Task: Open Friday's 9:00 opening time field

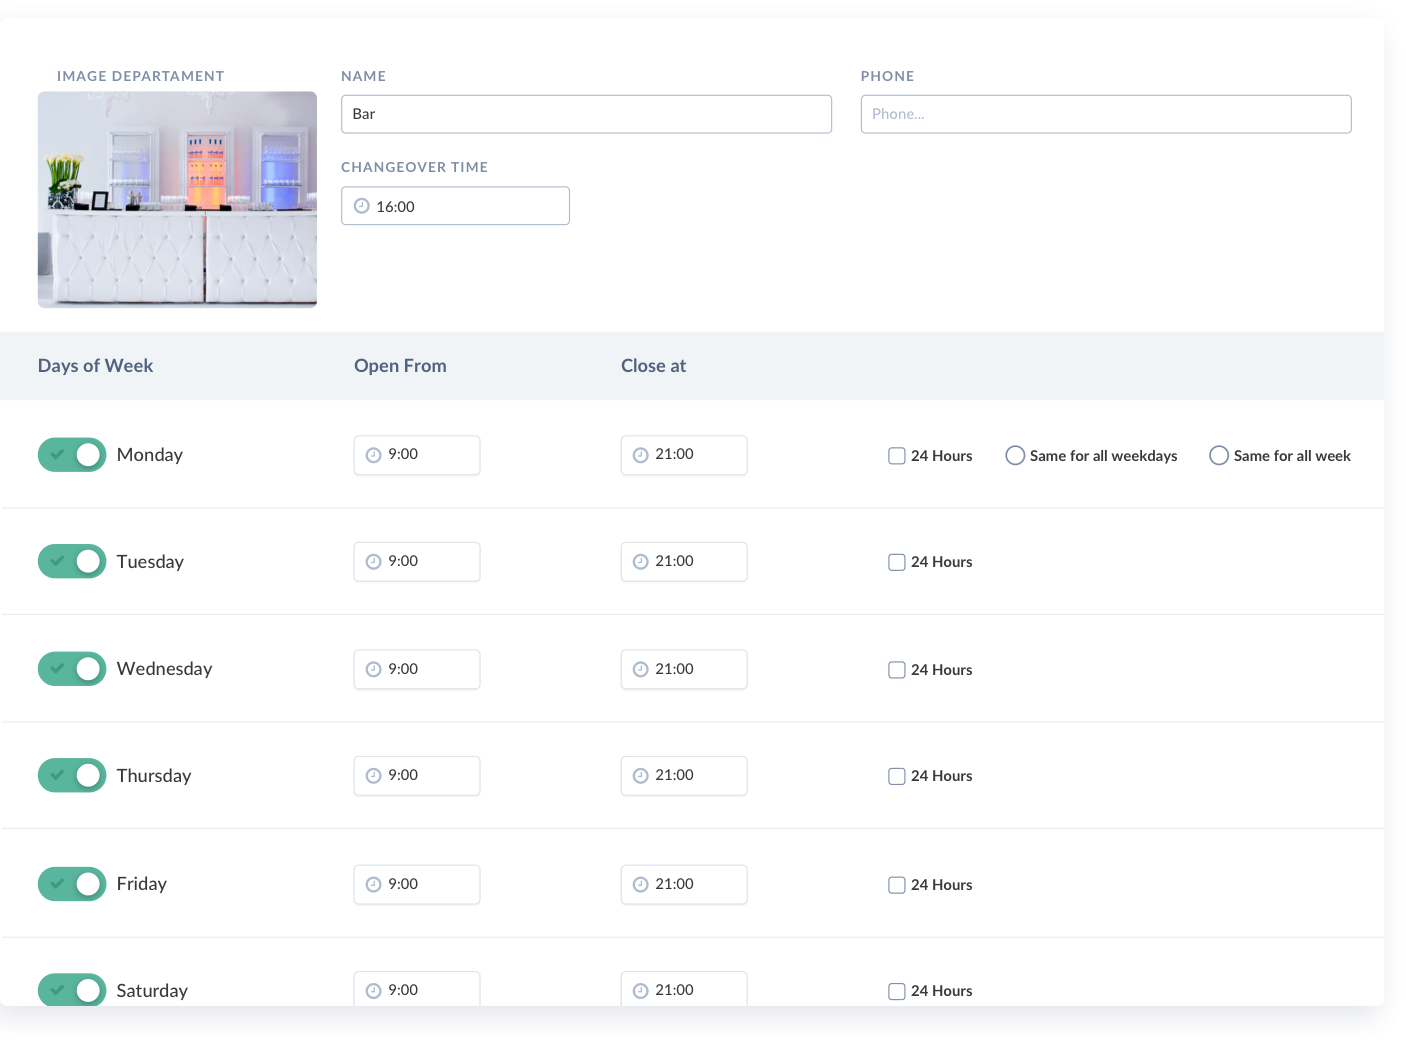Action: 417,885
